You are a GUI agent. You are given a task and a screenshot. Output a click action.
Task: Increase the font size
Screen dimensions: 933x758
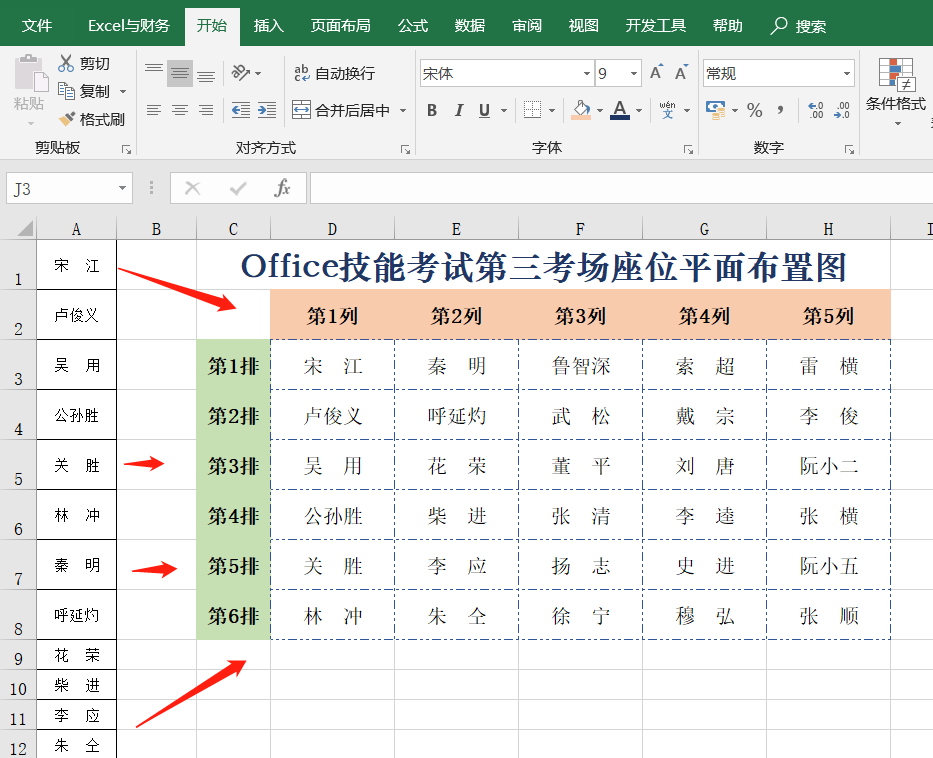[656, 73]
